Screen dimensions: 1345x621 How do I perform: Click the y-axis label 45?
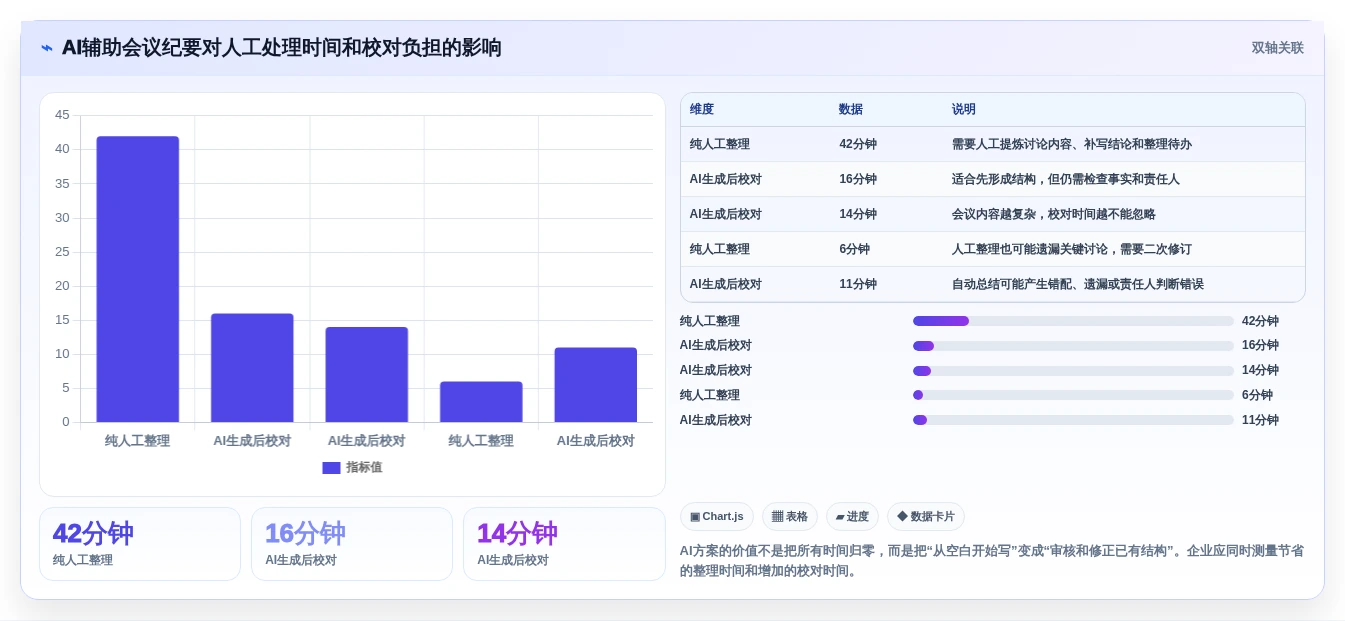click(62, 115)
